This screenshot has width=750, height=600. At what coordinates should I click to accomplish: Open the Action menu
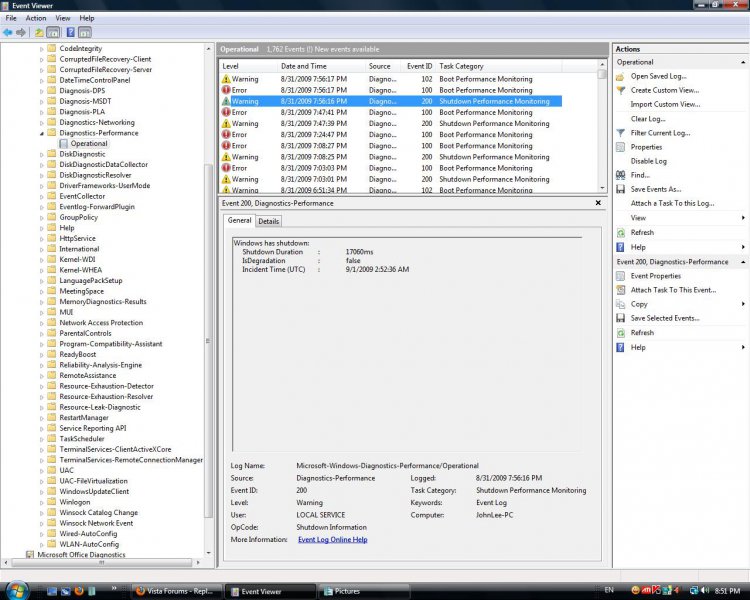(36, 18)
